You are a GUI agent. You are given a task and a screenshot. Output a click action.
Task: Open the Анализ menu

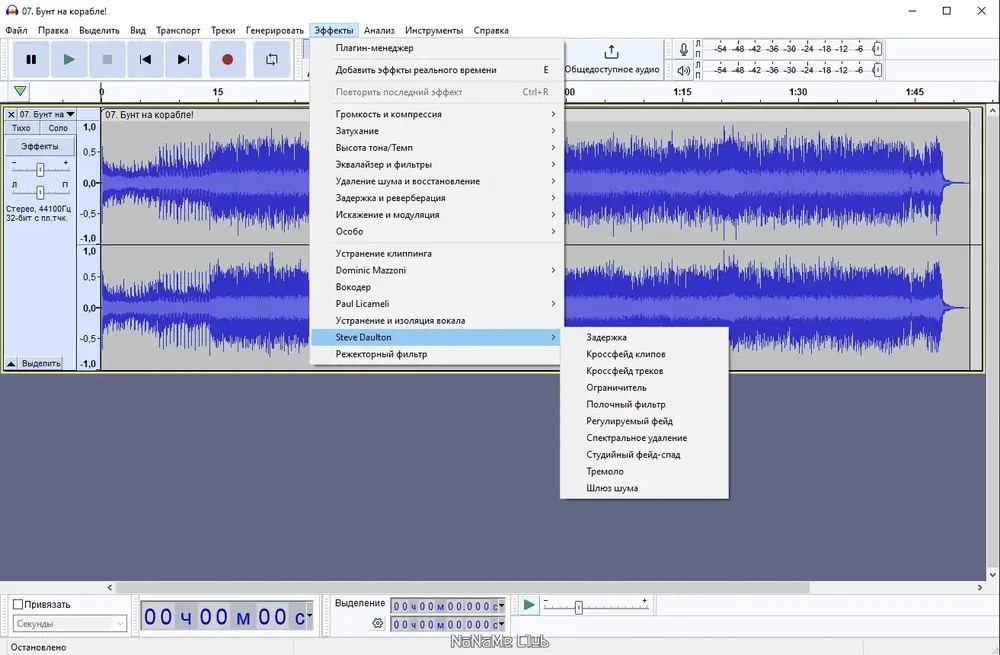(379, 30)
